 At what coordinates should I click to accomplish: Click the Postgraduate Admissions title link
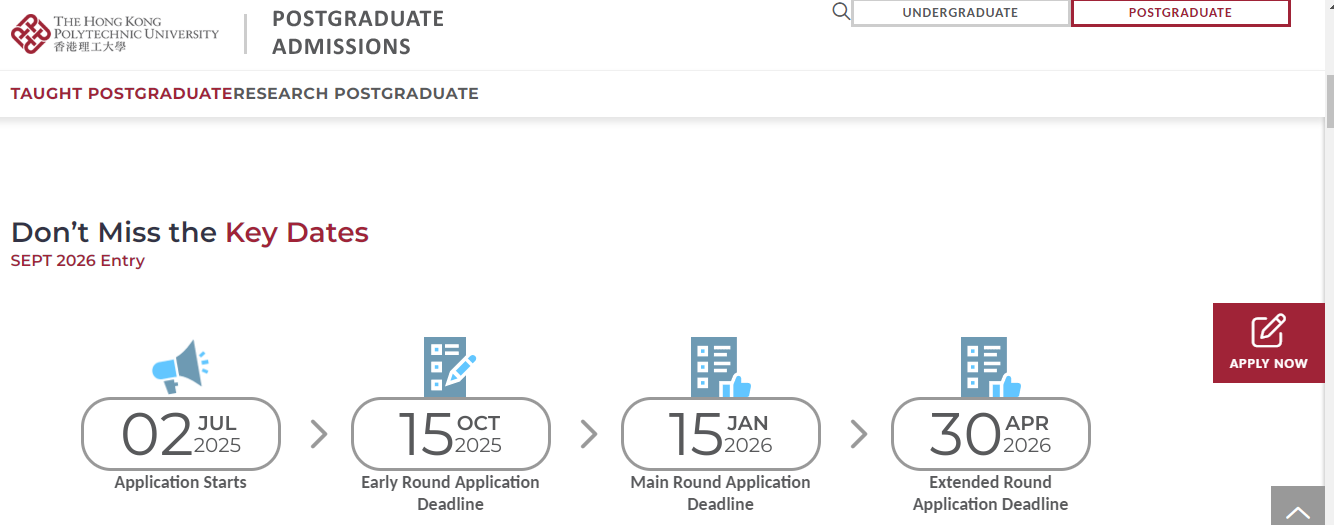(x=358, y=33)
